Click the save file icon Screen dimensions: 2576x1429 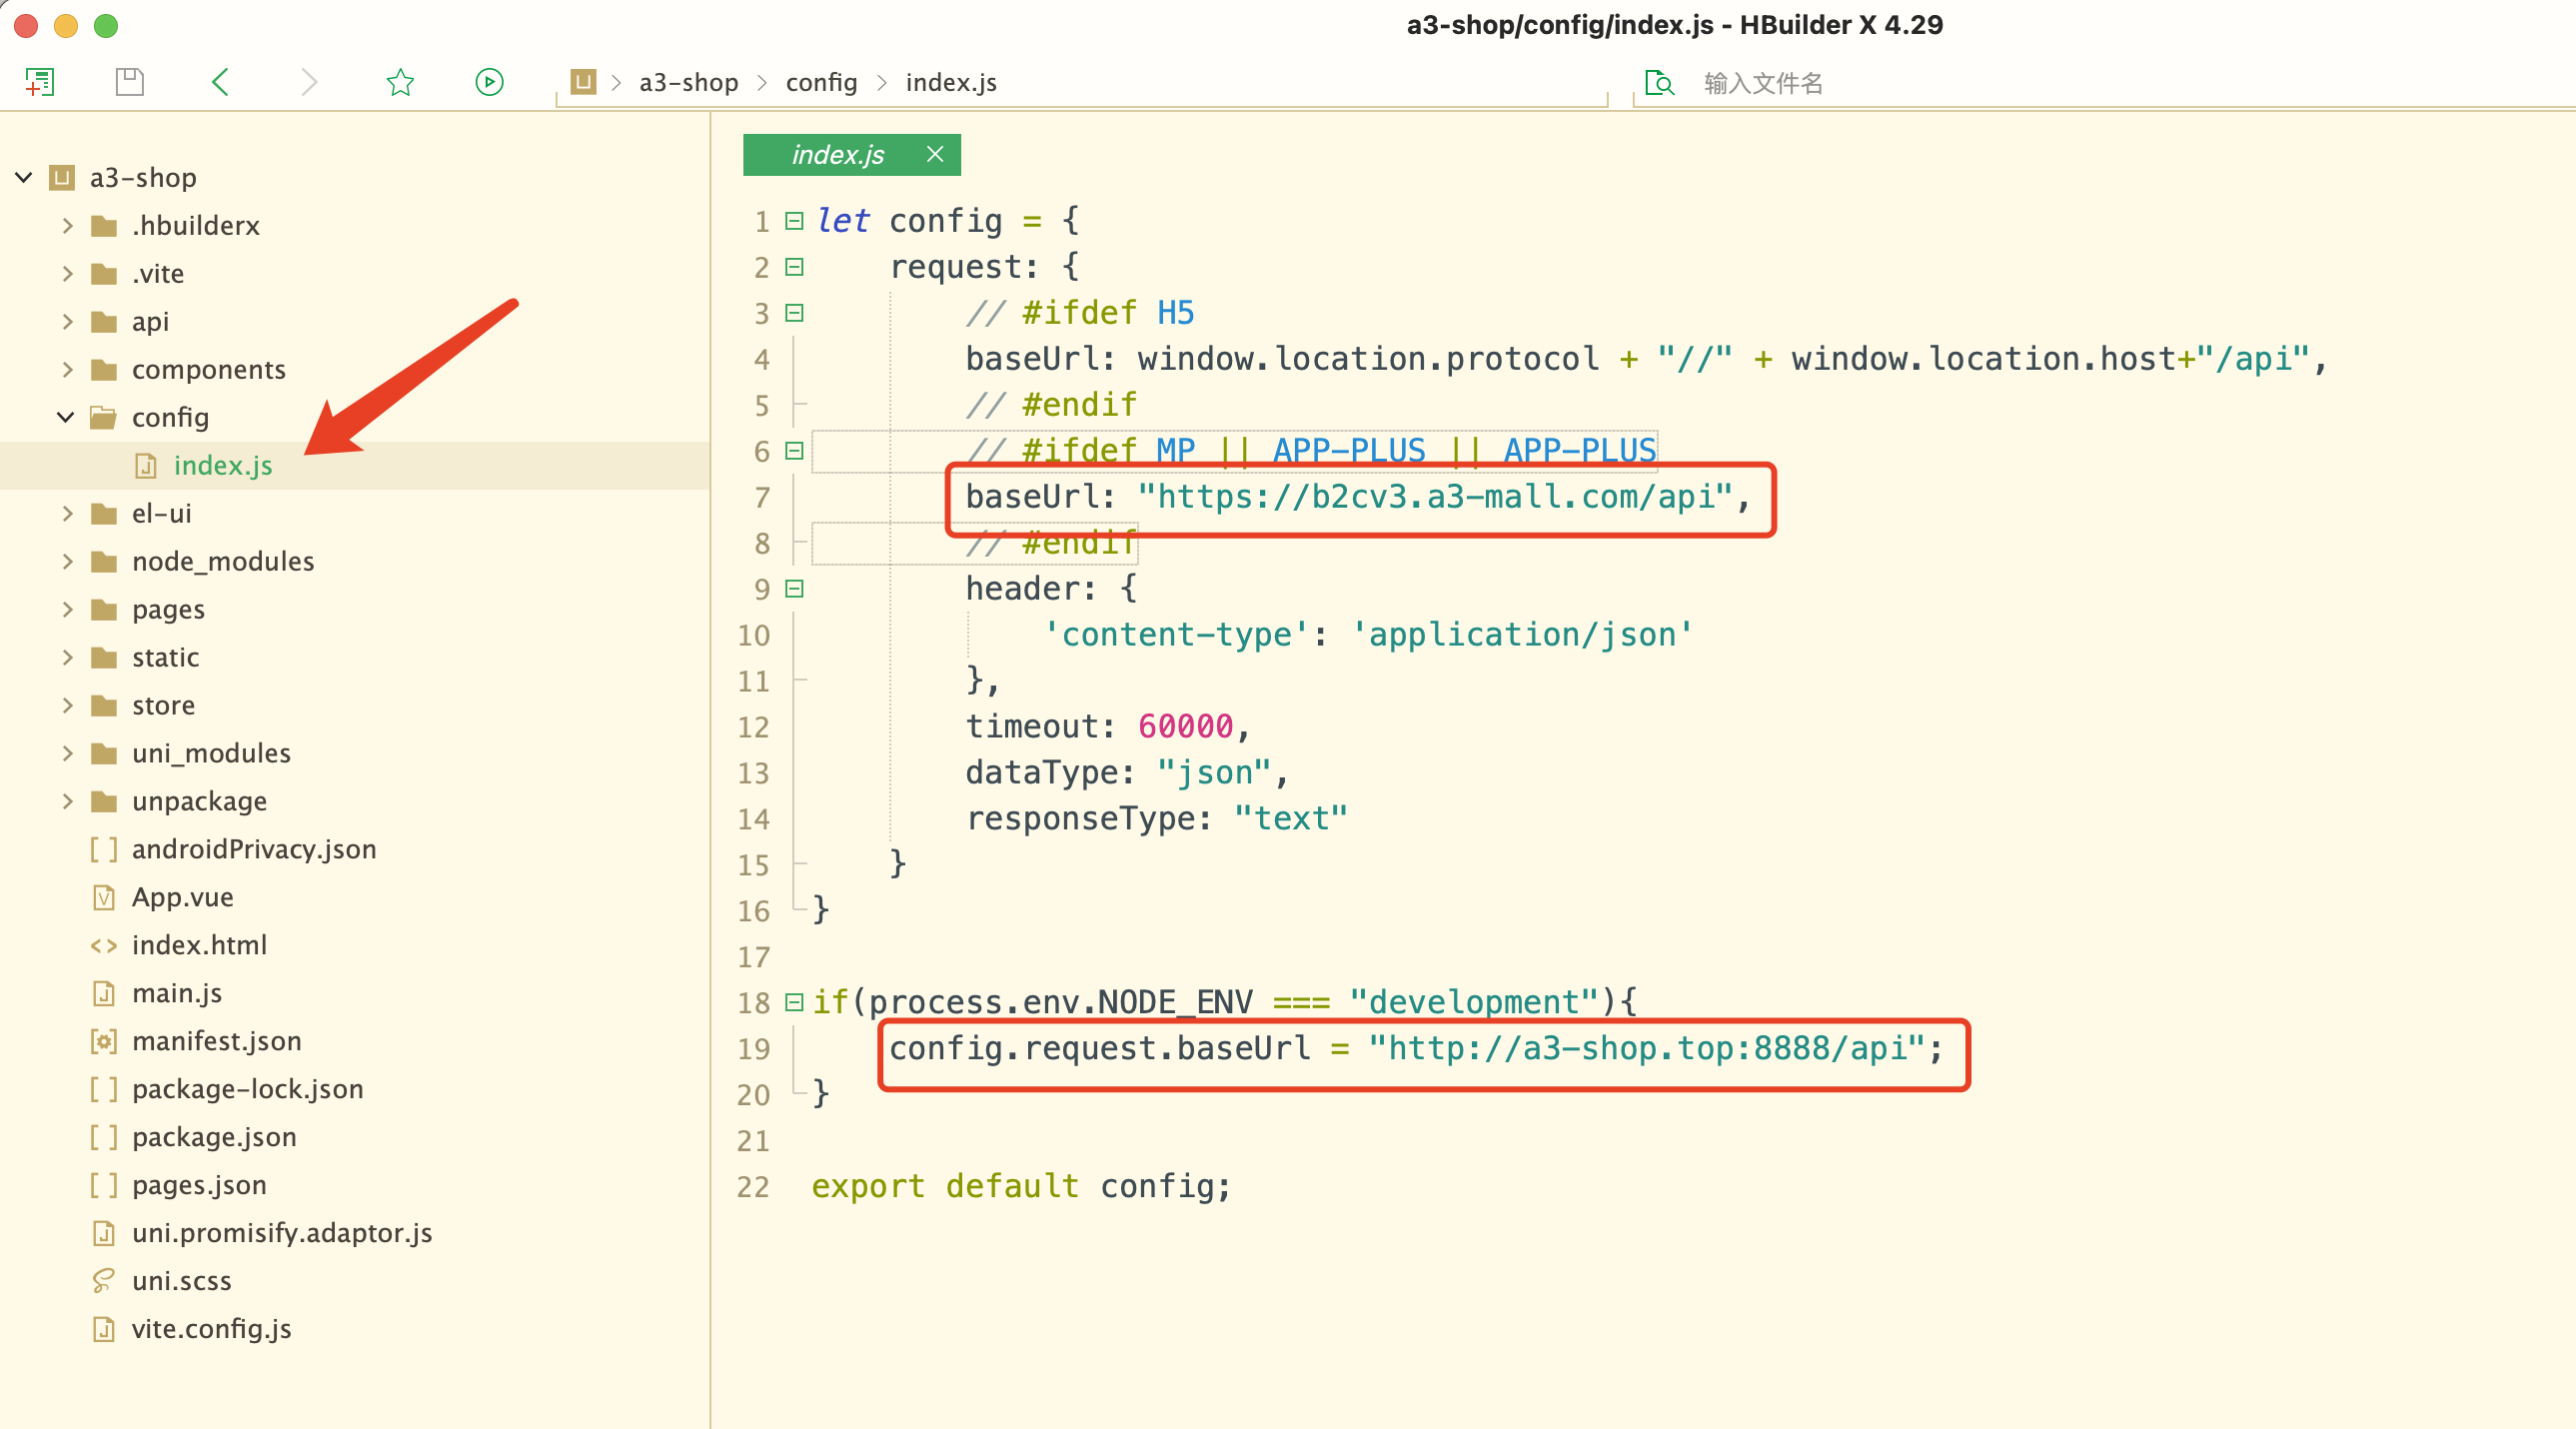129,82
